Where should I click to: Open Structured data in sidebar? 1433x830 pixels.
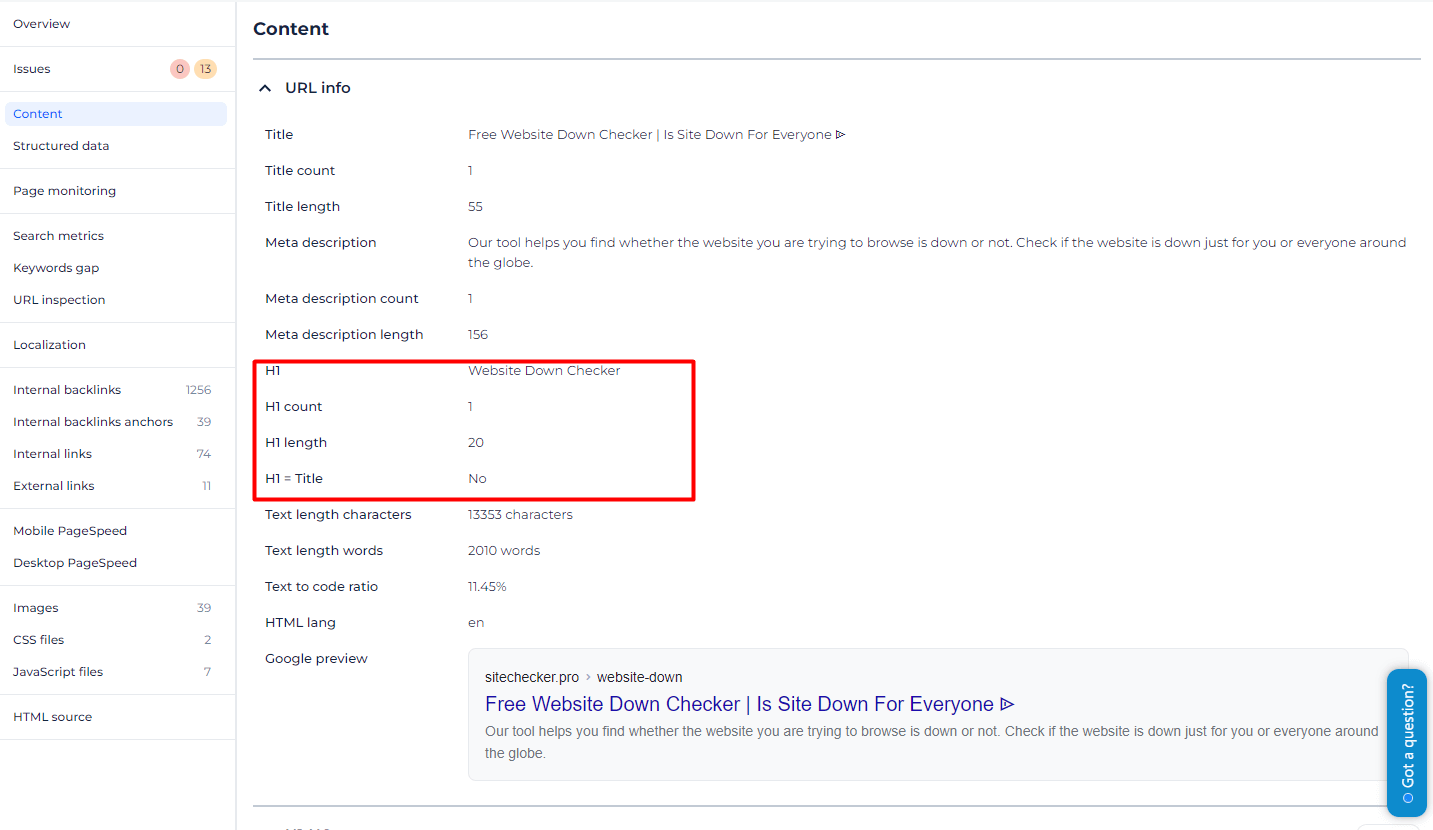tap(61, 146)
